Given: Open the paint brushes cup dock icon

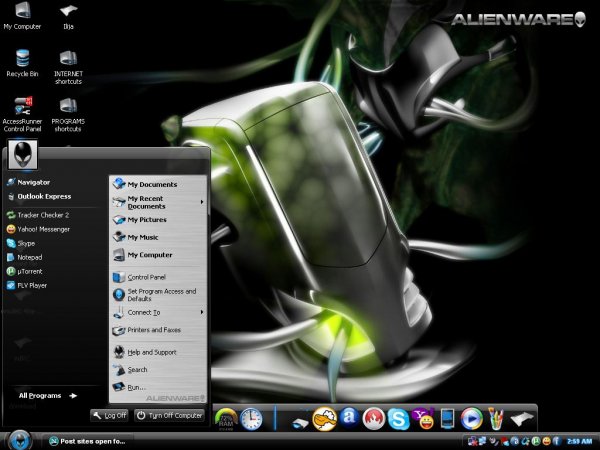Looking at the screenshot, I should (x=496, y=419).
